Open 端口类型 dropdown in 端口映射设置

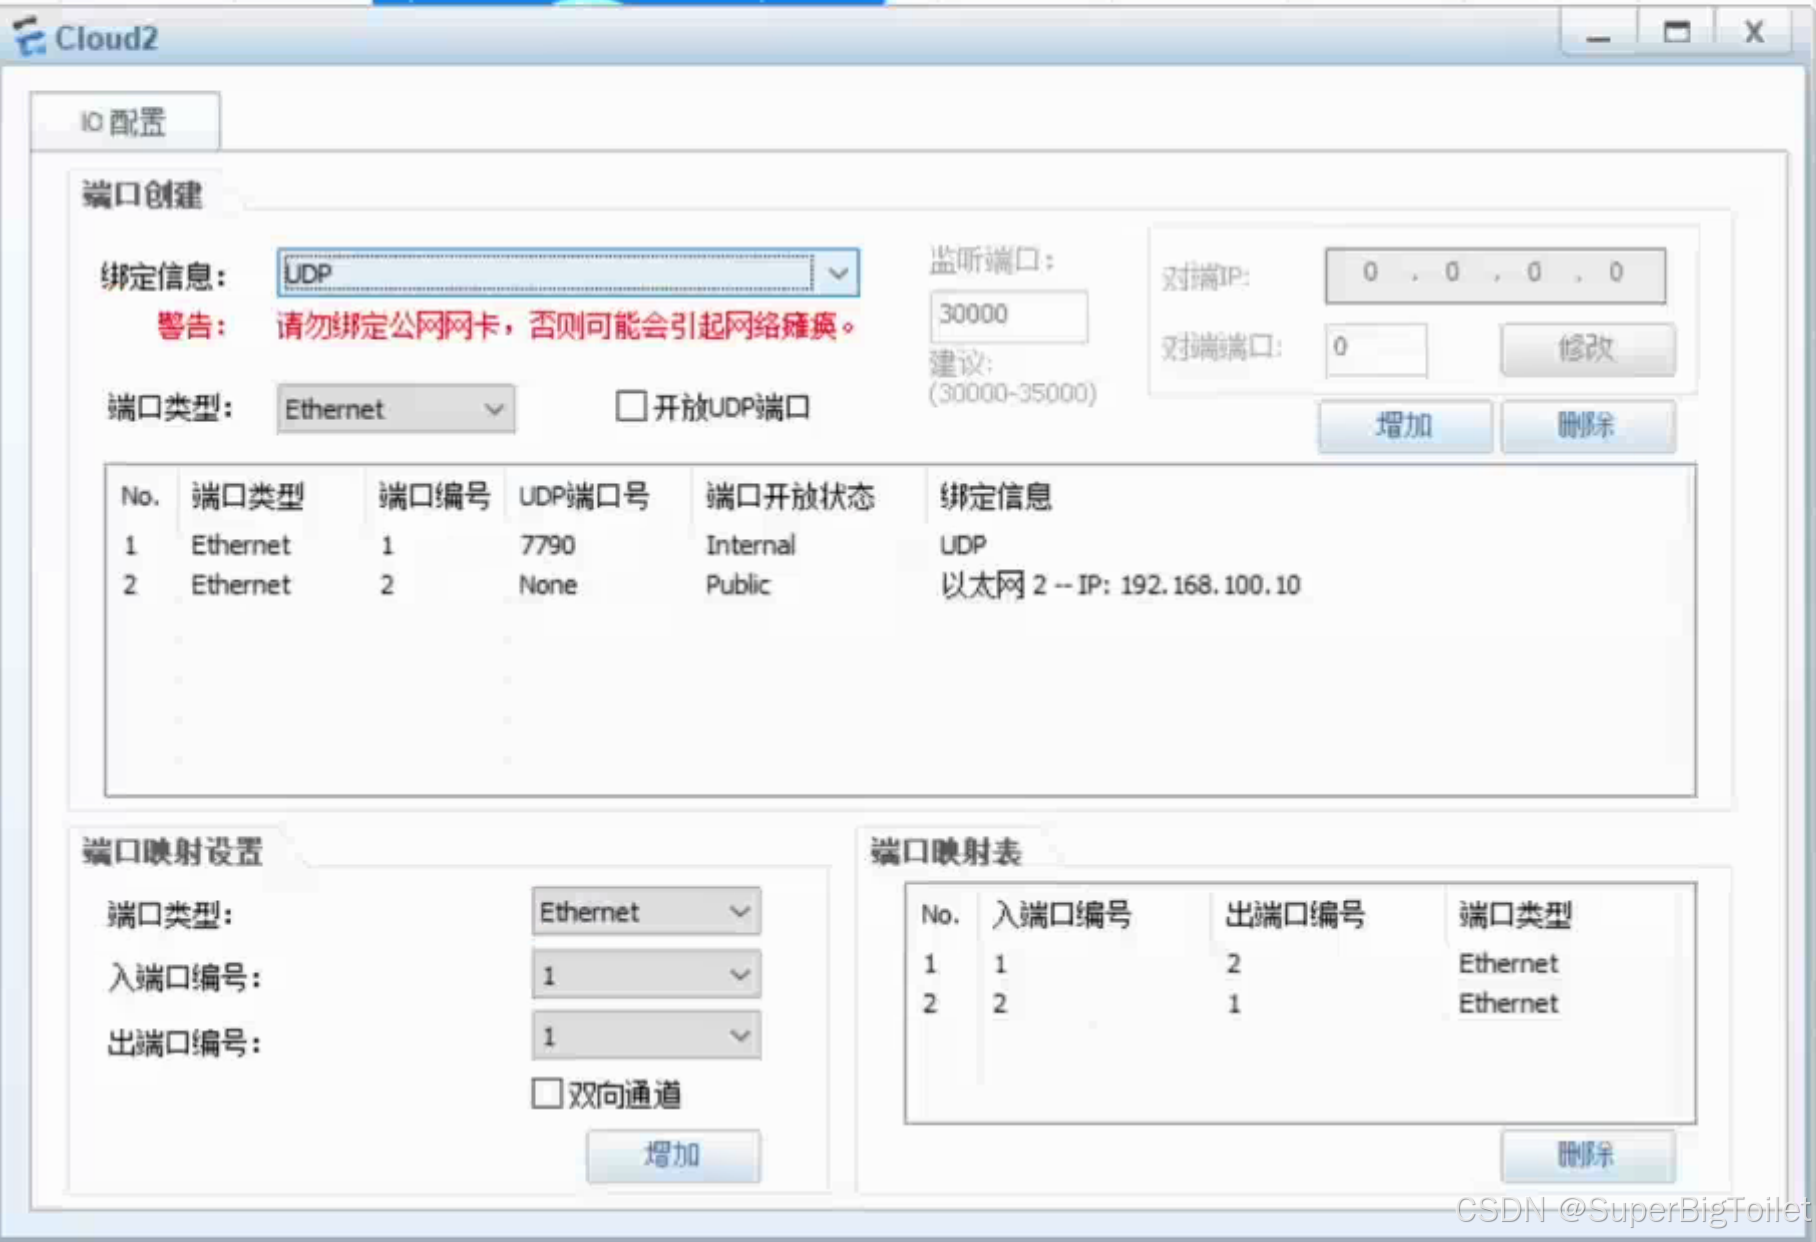(646, 912)
